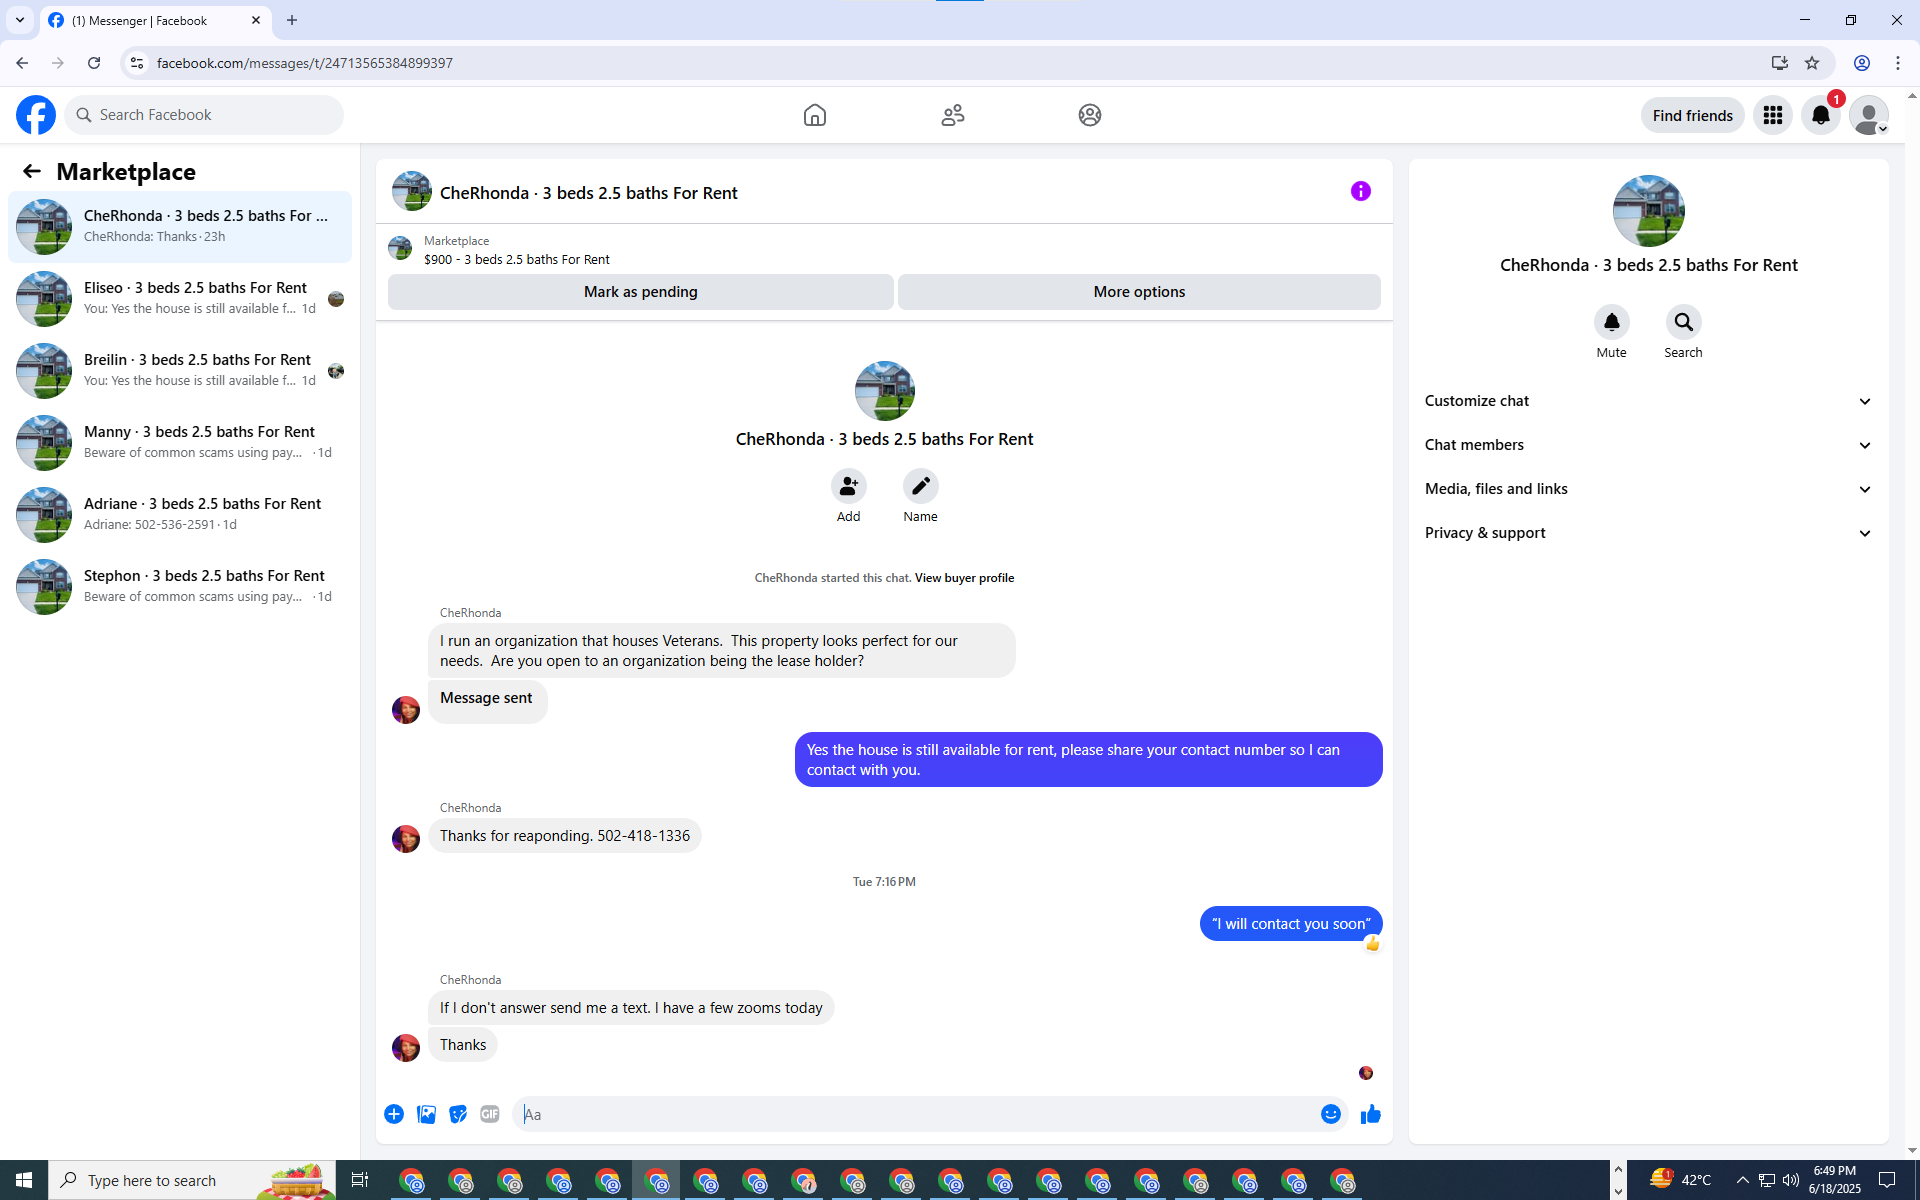Open a new browser tab
The width and height of the screenshot is (1920, 1200).
[x=292, y=20]
